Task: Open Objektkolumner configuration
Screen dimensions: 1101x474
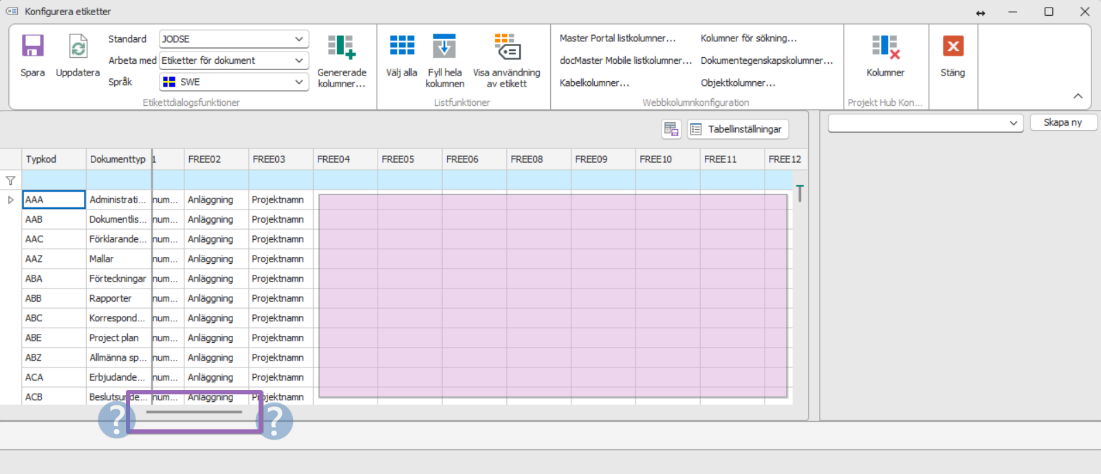Action: pyautogui.click(x=738, y=83)
